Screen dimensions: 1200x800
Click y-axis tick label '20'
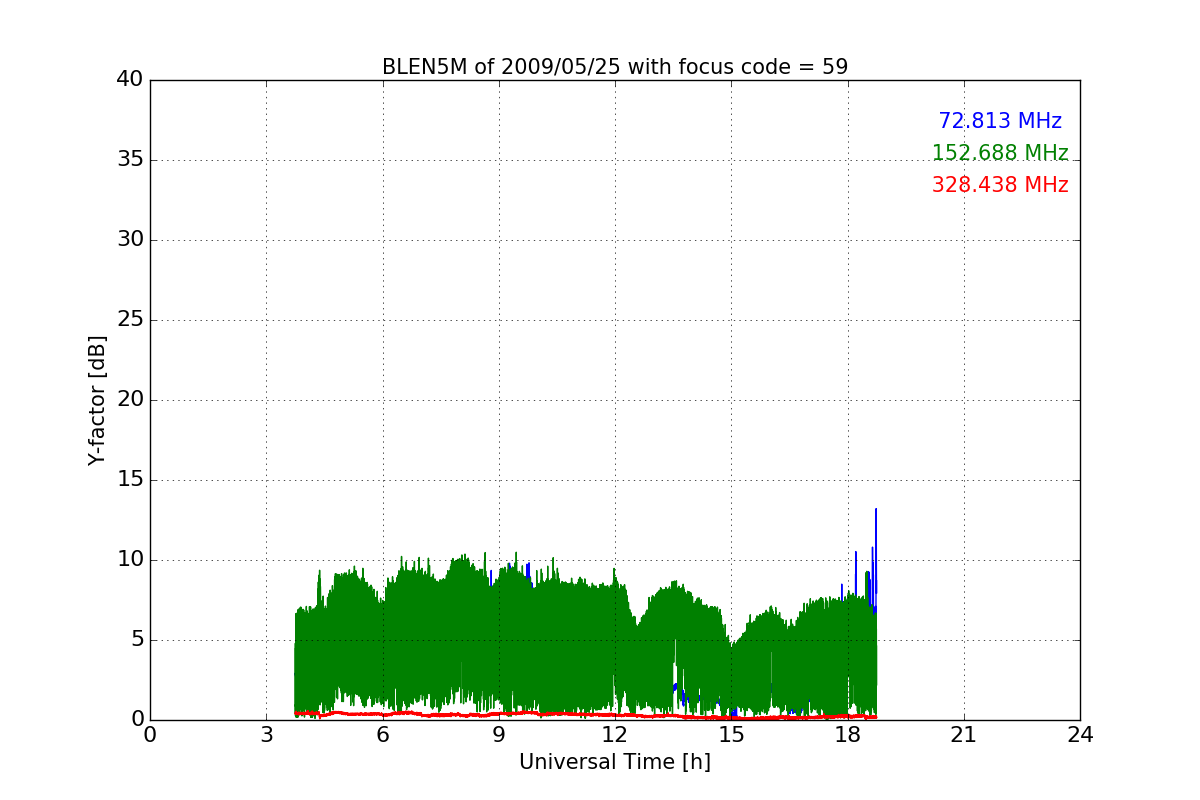(130, 400)
